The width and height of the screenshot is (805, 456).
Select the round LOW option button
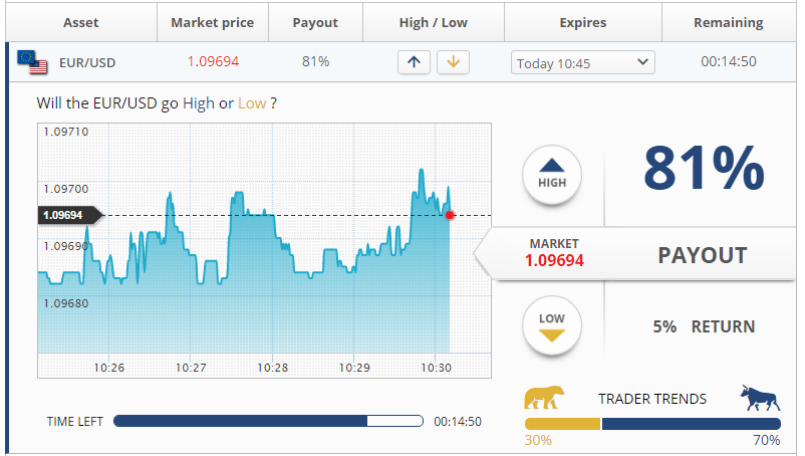tap(552, 326)
